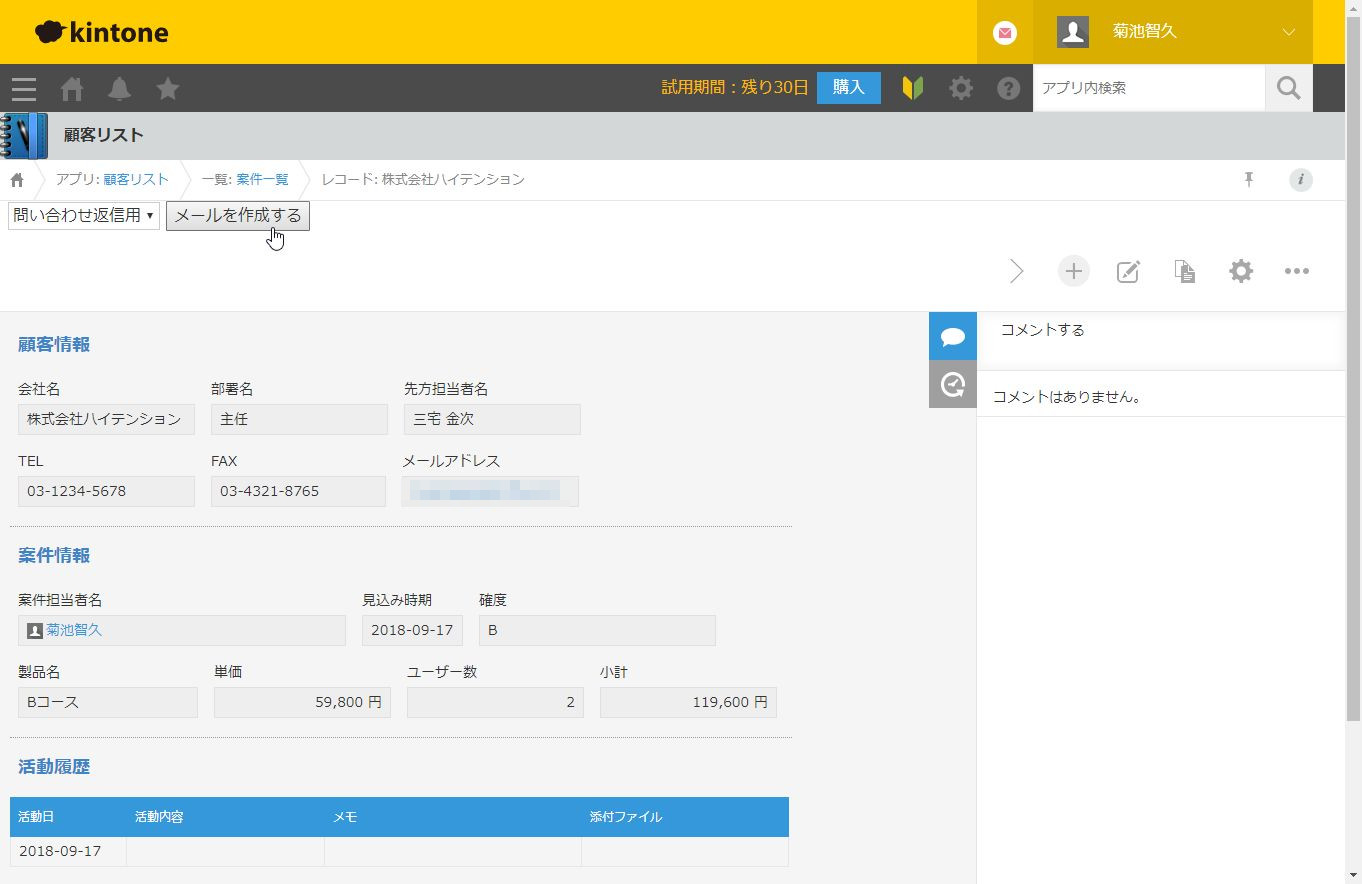
Task: Click the add new record plus icon
Action: tap(1073, 271)
